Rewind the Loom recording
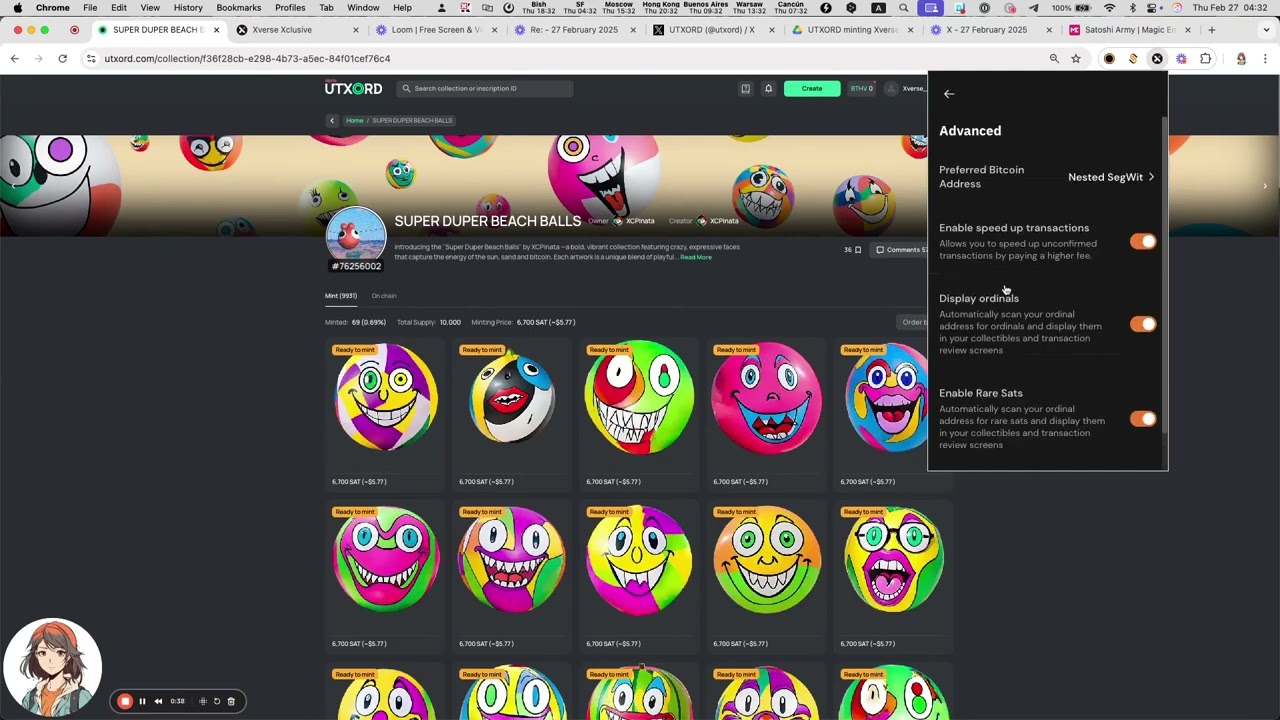Screen dimensions: 1280x720 coord(158,701)
